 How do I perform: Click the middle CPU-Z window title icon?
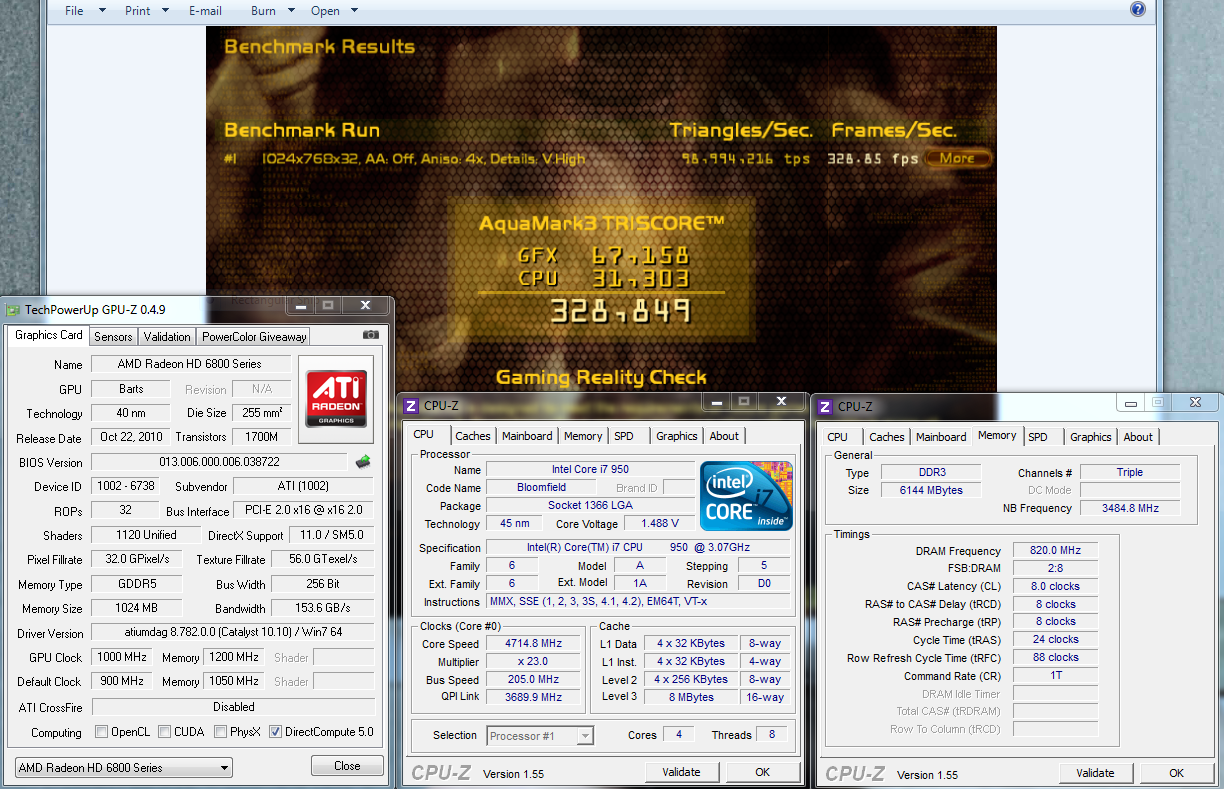(x=411, y=405)
